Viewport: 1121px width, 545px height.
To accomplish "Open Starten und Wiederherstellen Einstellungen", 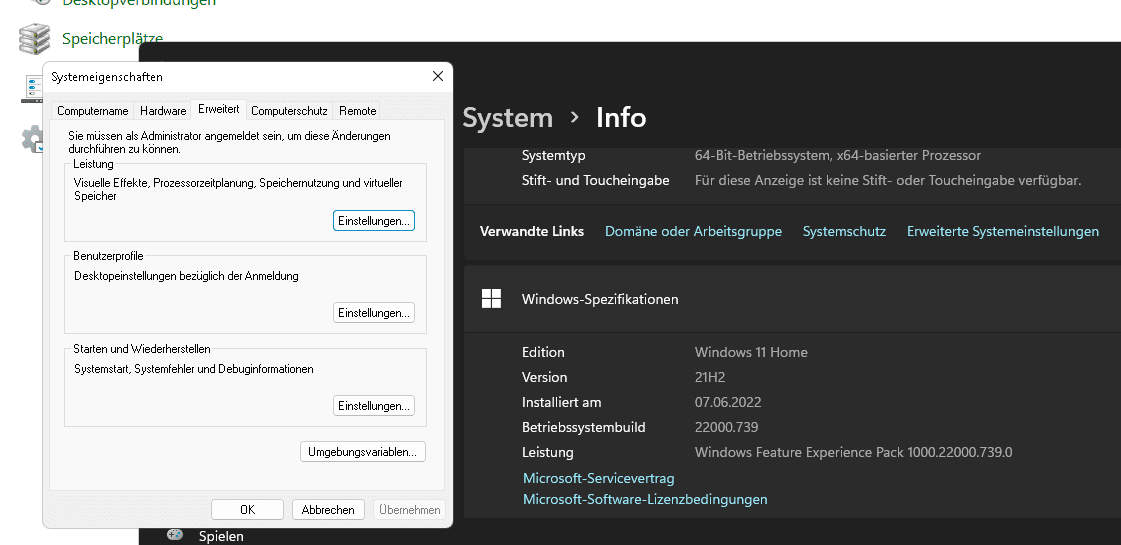I will (x=374, y=406).
